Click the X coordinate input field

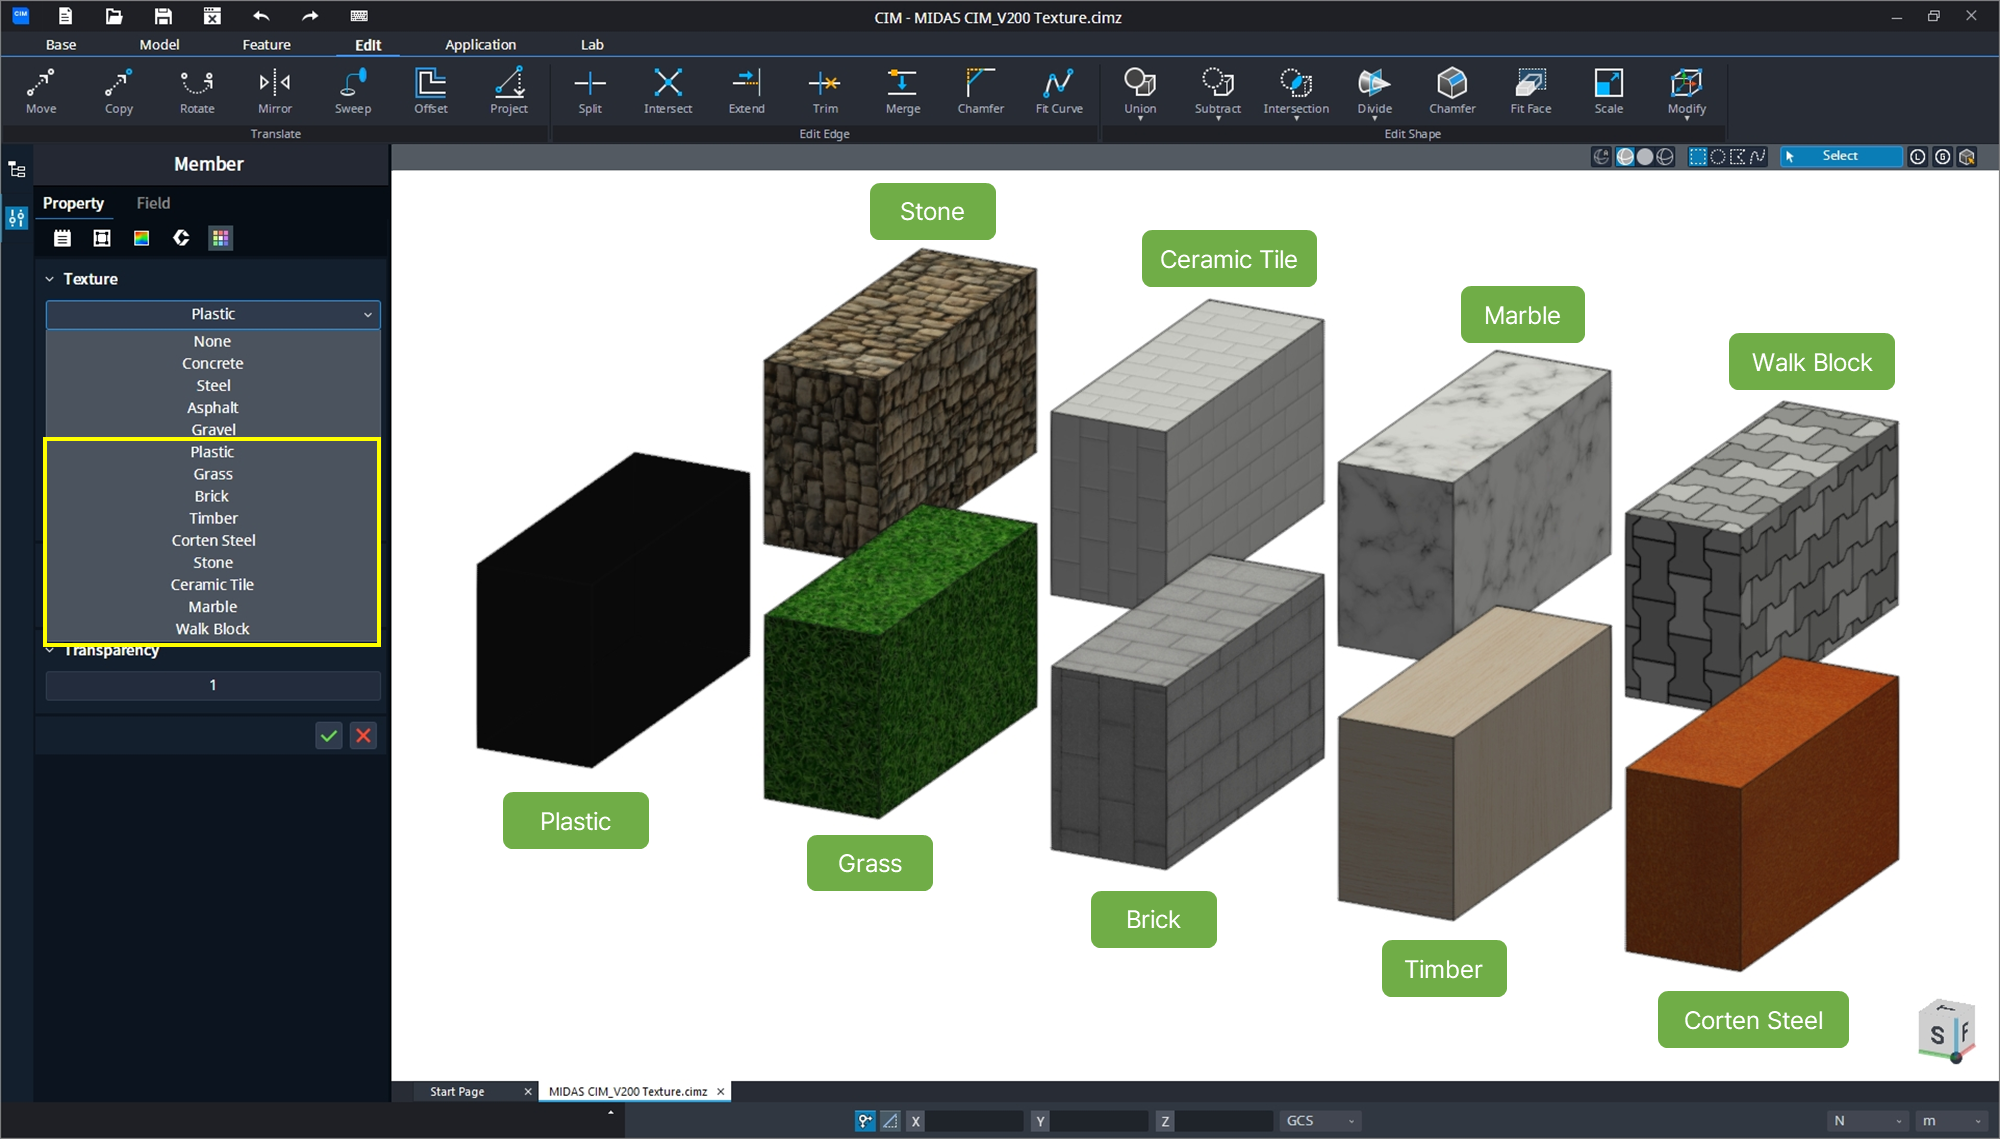973,1121
